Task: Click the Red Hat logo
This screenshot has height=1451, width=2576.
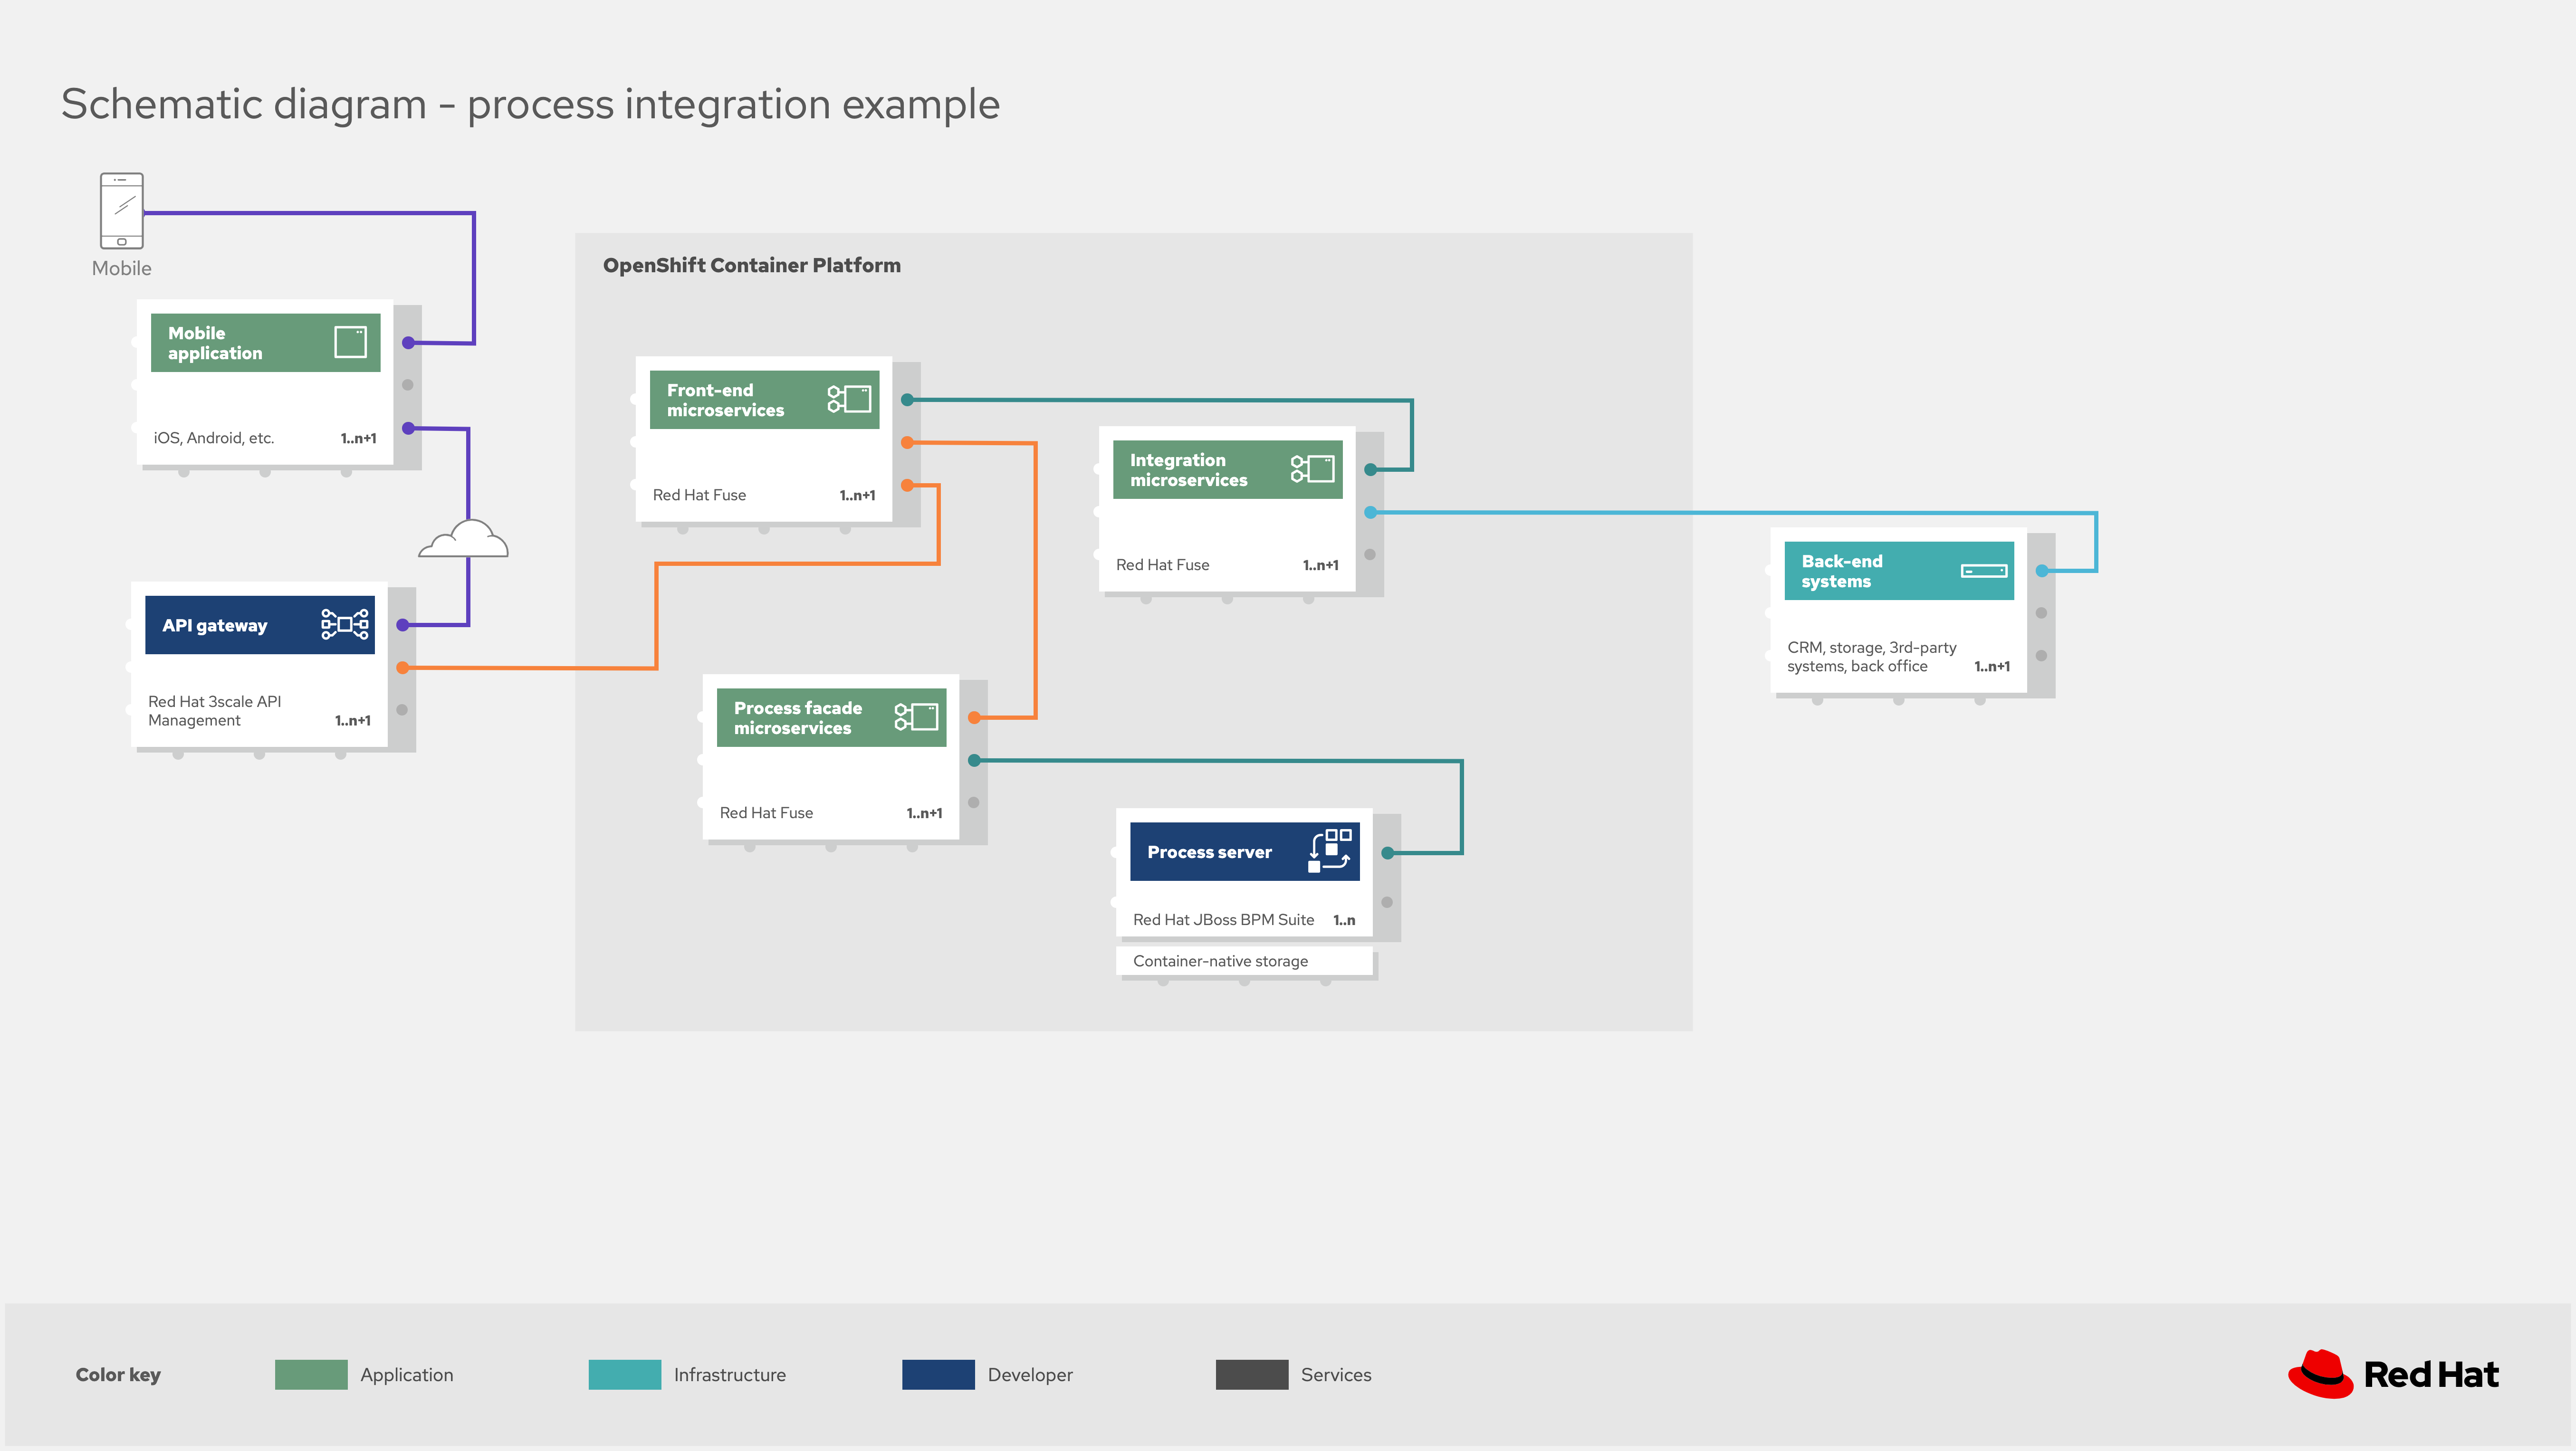Action: 2393,1374
